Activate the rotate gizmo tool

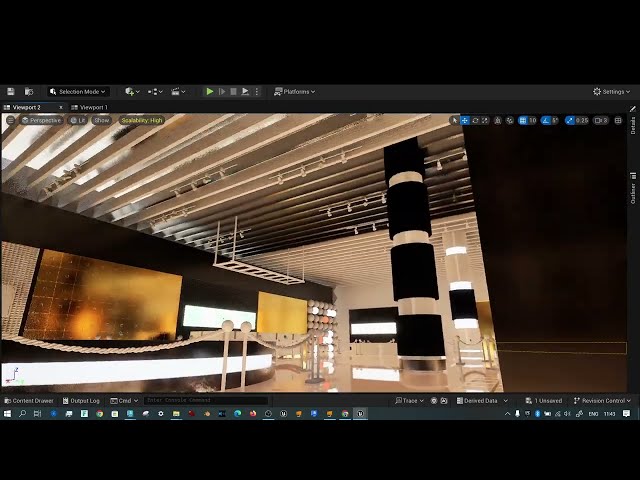coord(475,120)
